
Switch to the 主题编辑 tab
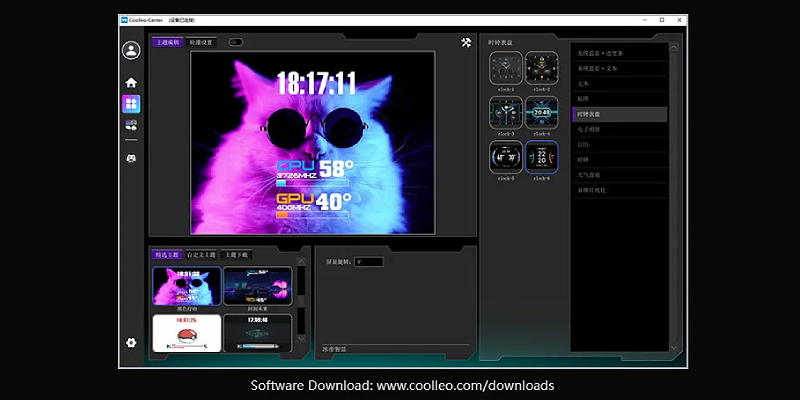[167, 43]
